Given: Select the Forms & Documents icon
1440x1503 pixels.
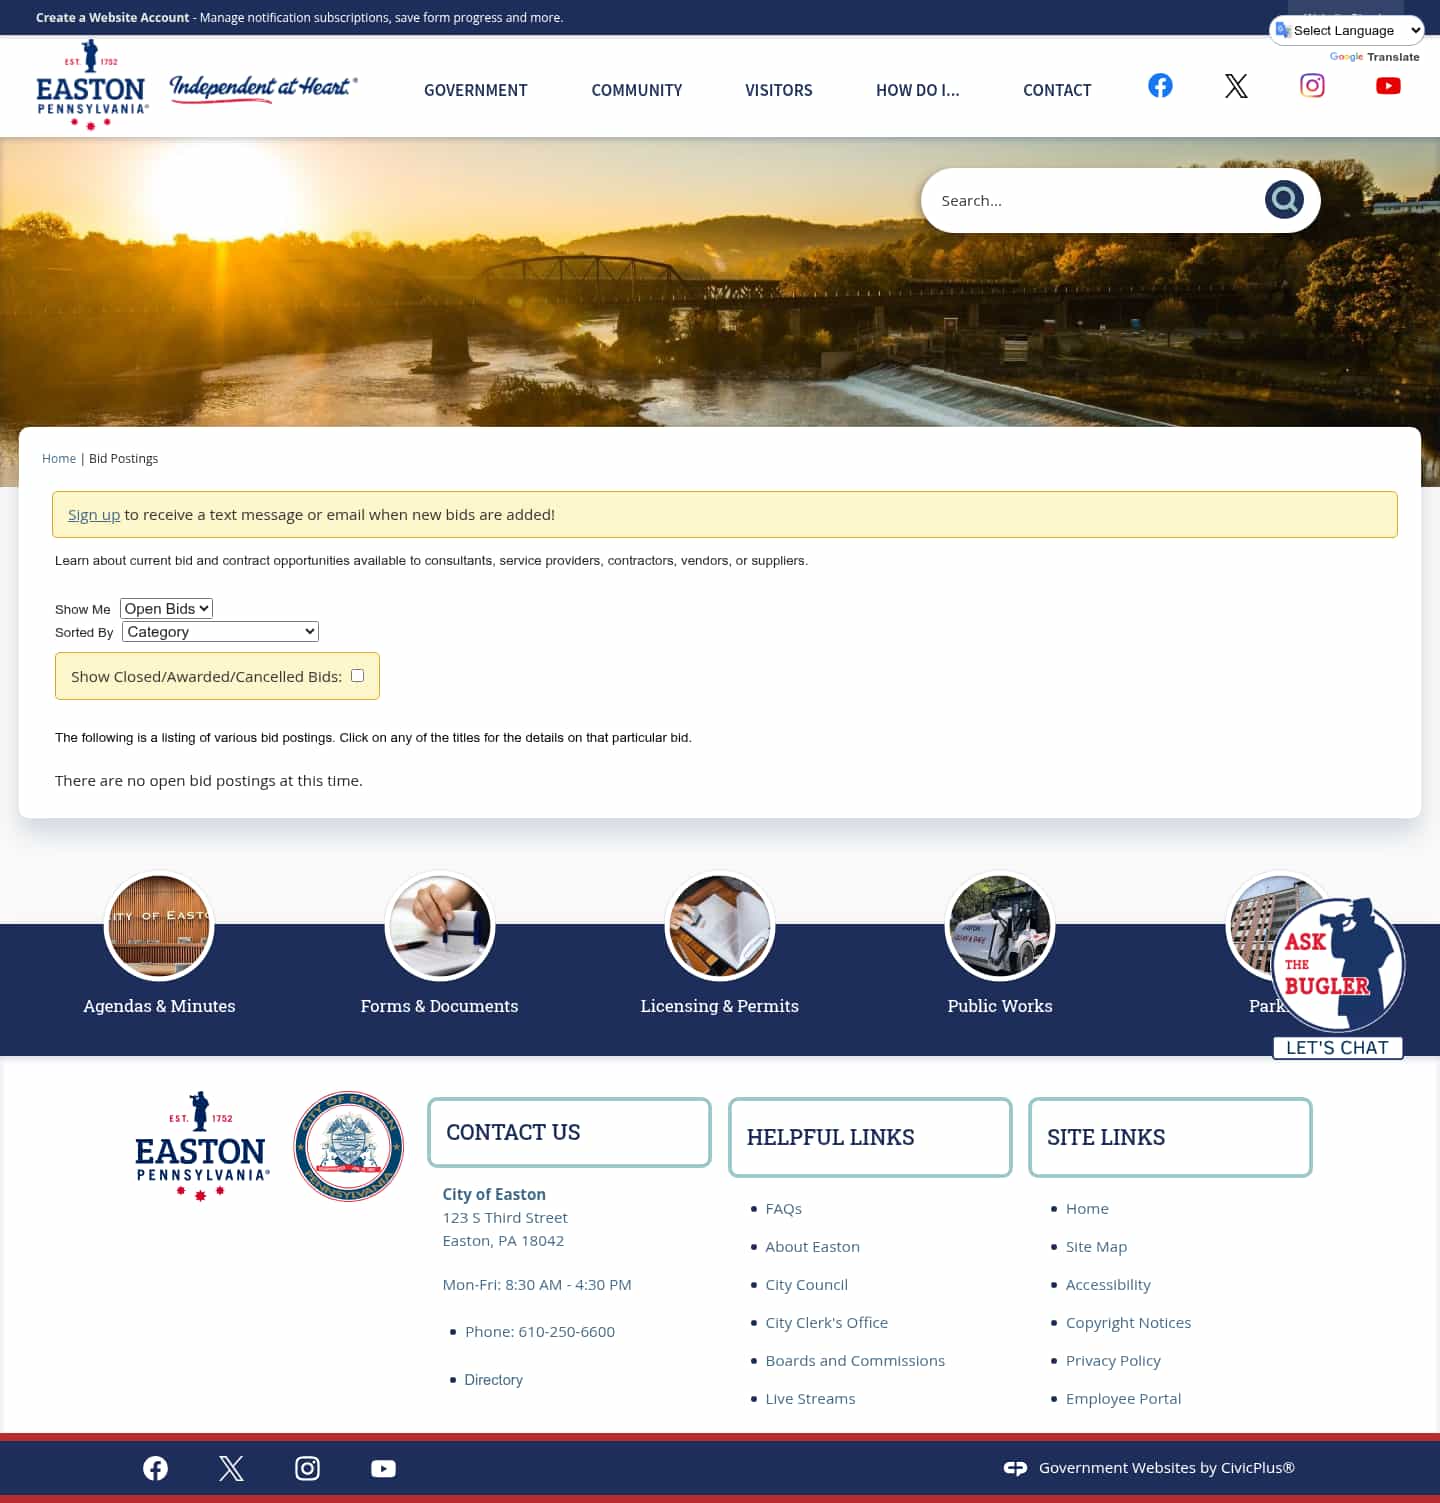Looking at the screenshot, I should point(440,925).
